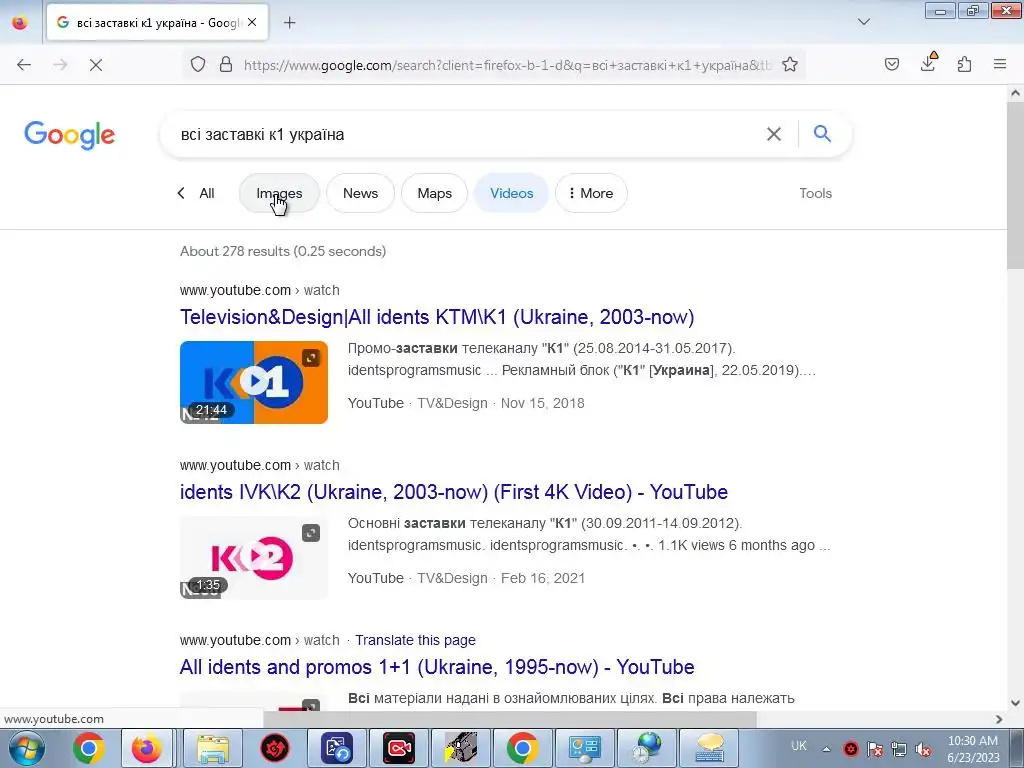
Task: Click the UK language indicator
Action: click(x=799, y=746)
